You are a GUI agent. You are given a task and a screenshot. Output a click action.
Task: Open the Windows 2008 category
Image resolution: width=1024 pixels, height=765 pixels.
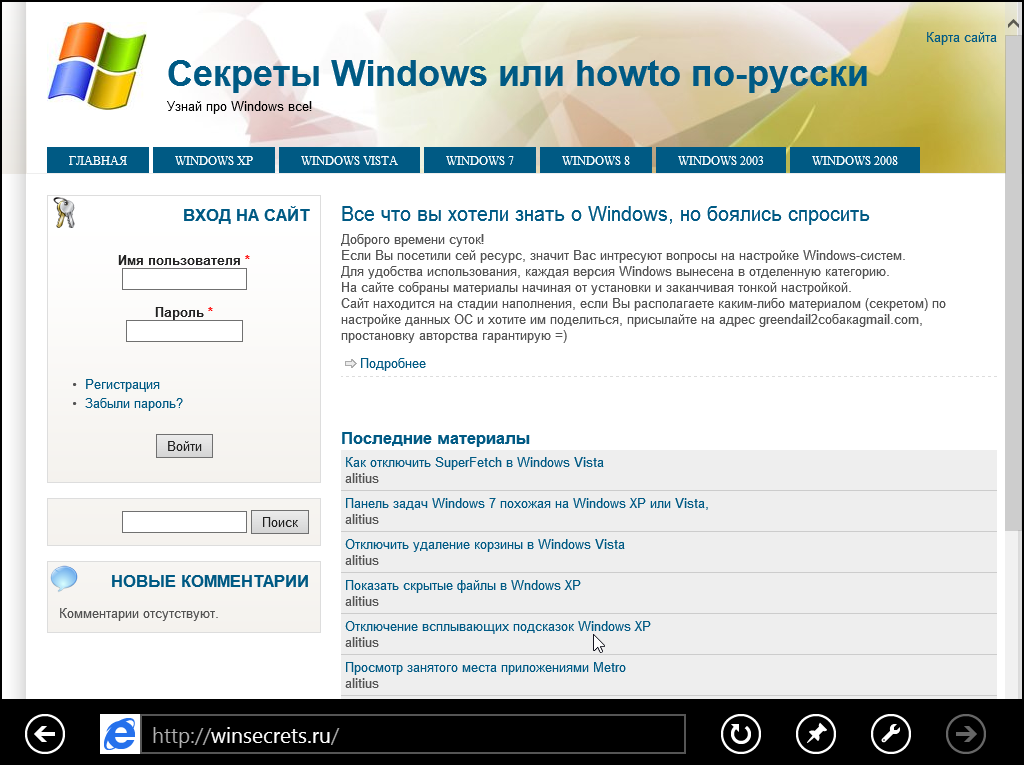pos(854,160)
